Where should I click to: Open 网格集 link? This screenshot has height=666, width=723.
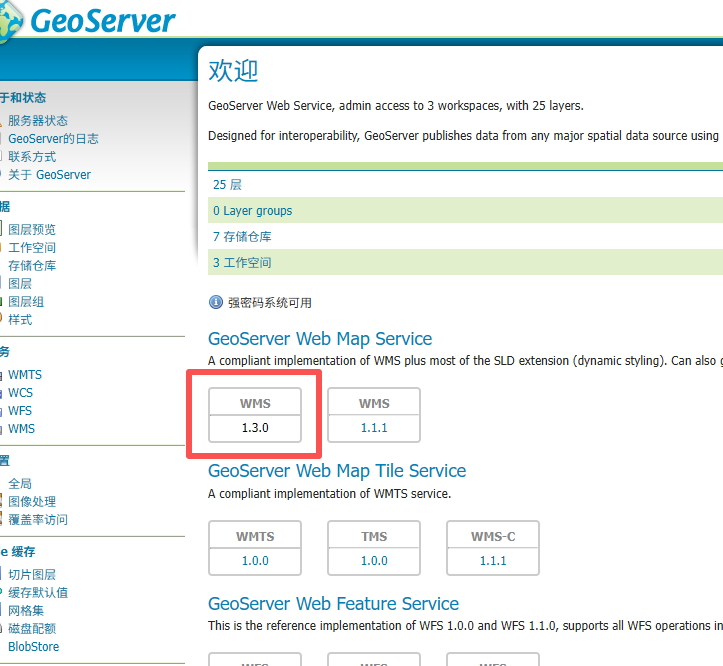click(26, 610)
